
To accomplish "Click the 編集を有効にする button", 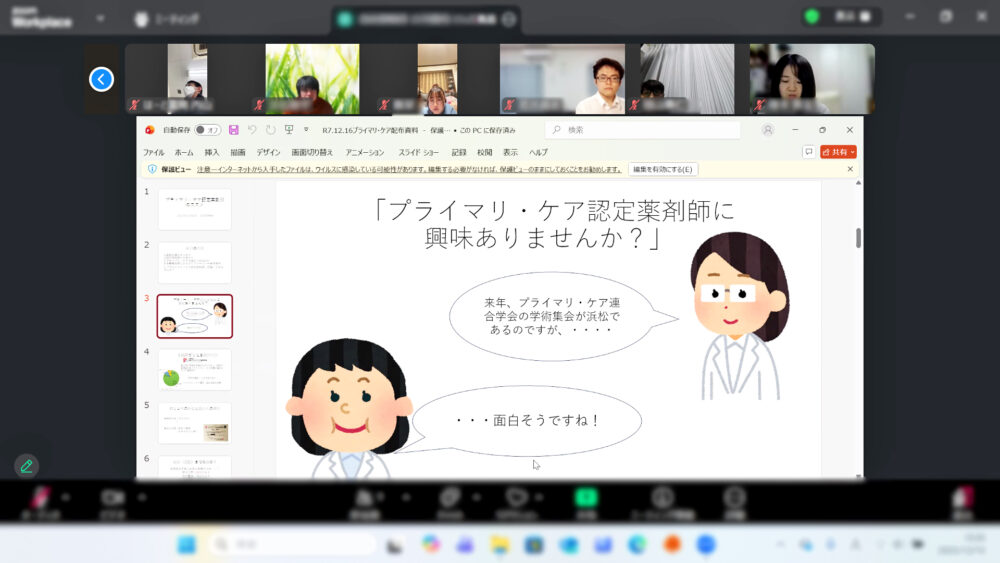I will 663,169.
